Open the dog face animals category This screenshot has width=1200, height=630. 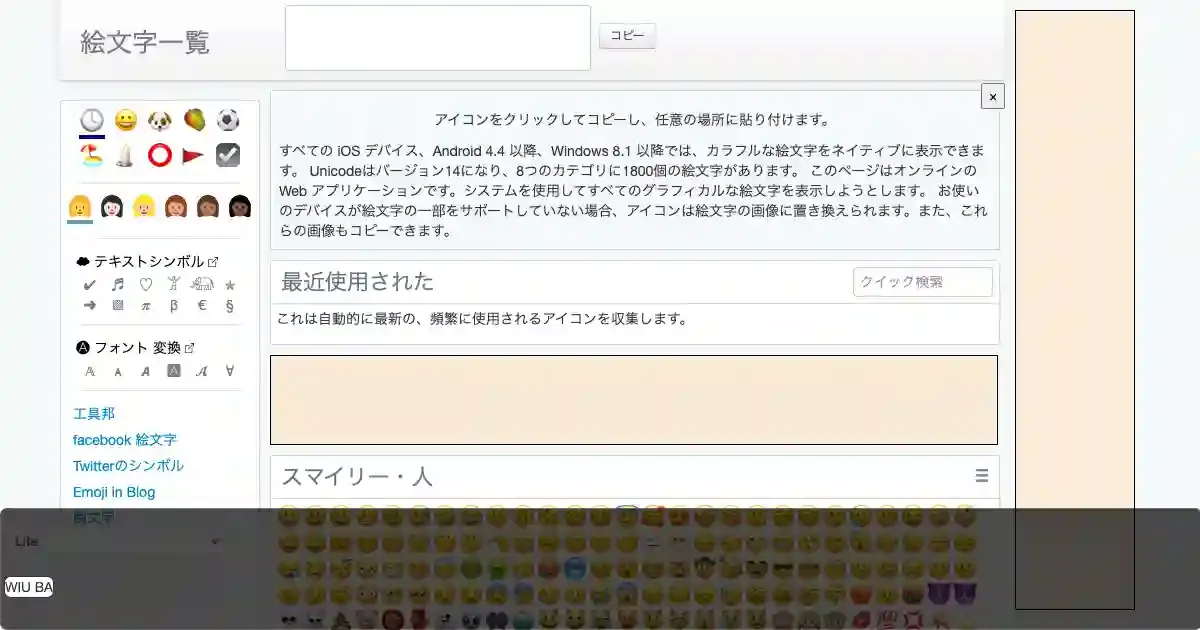pos(160,121)
